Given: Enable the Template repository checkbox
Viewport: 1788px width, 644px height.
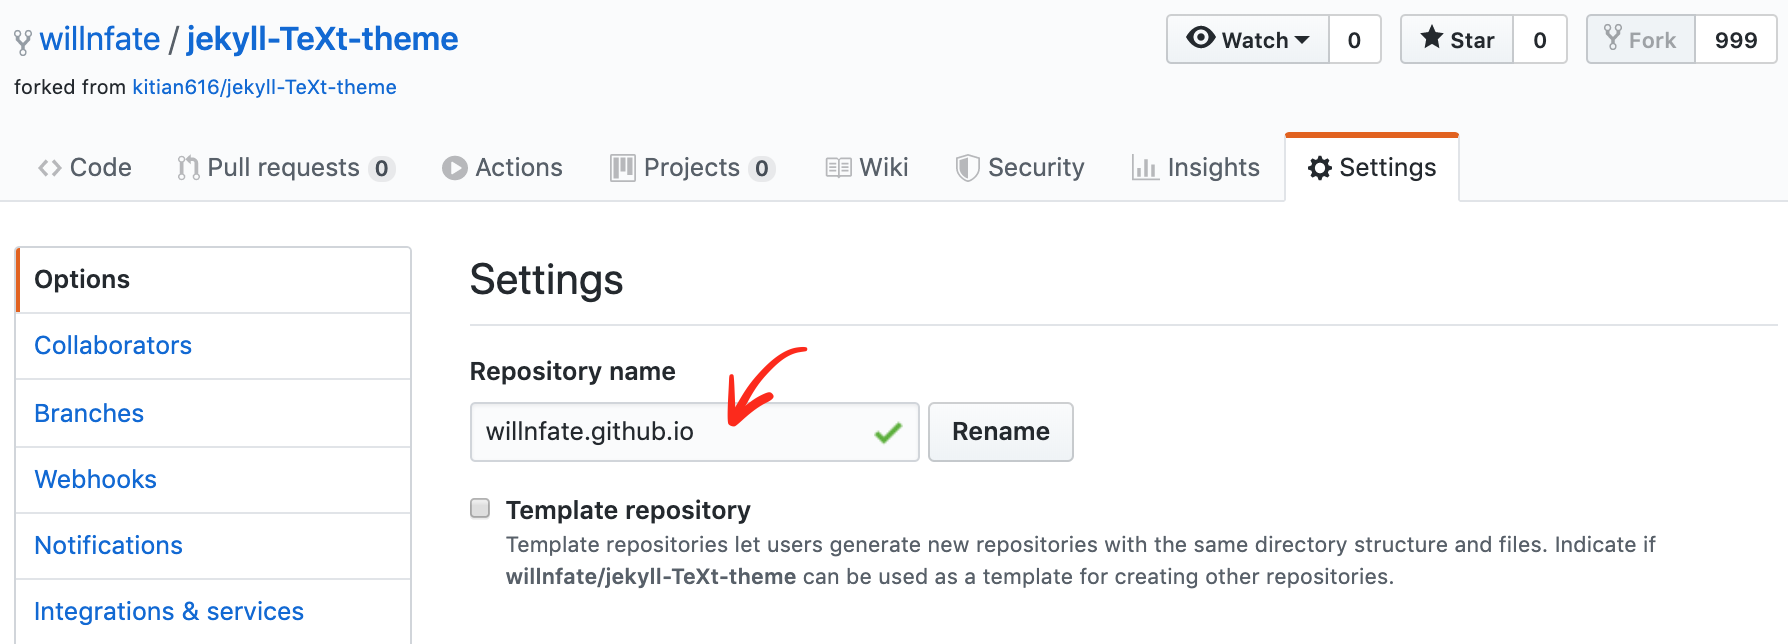Looking at the screenshot, I should click(480, 508).
